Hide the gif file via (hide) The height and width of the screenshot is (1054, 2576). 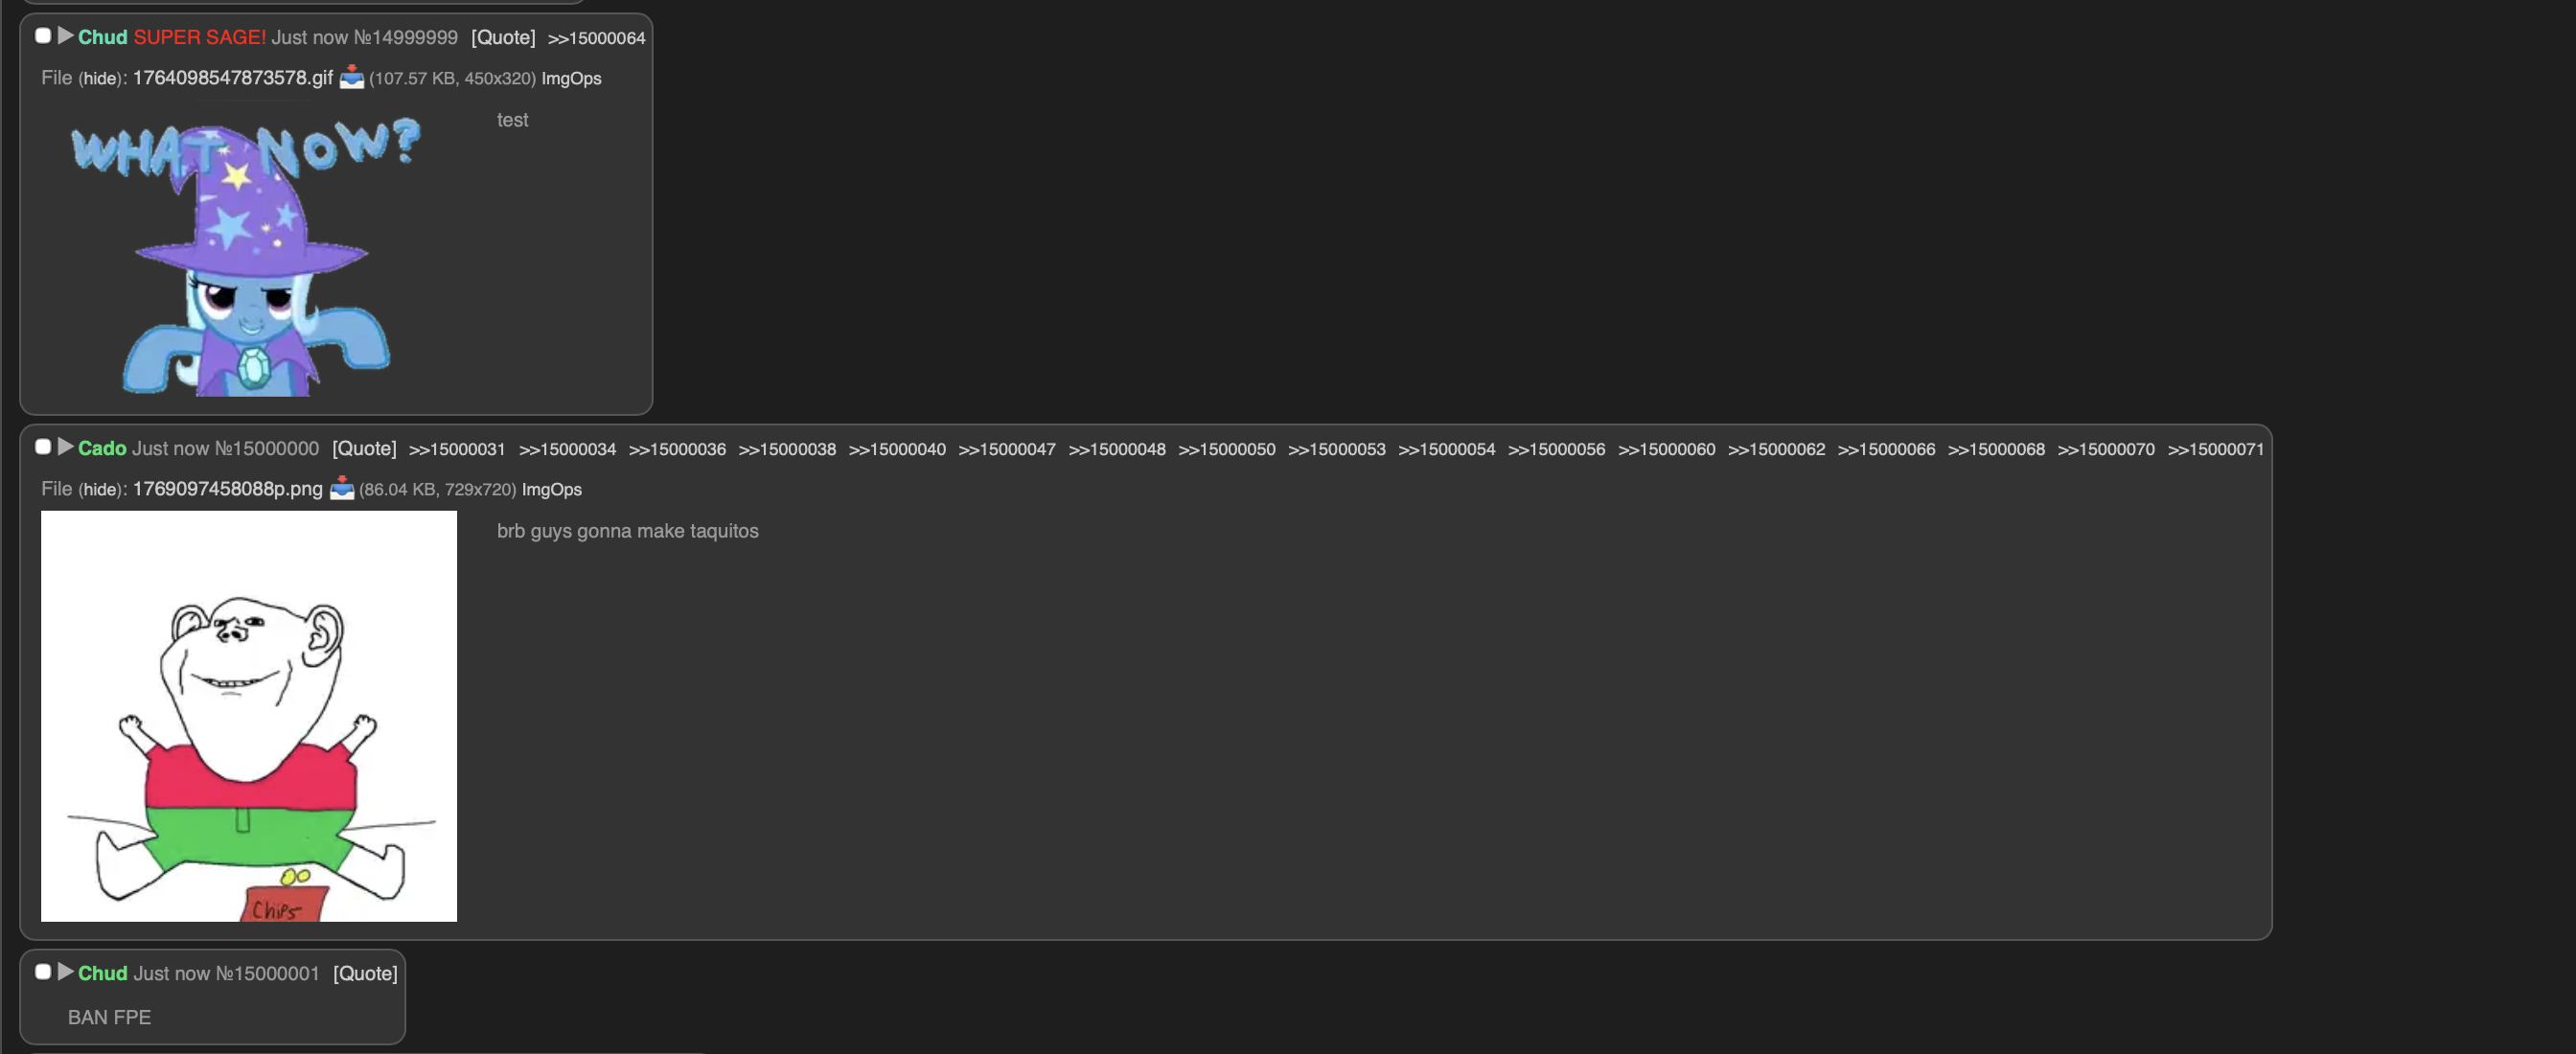(100, 78)
